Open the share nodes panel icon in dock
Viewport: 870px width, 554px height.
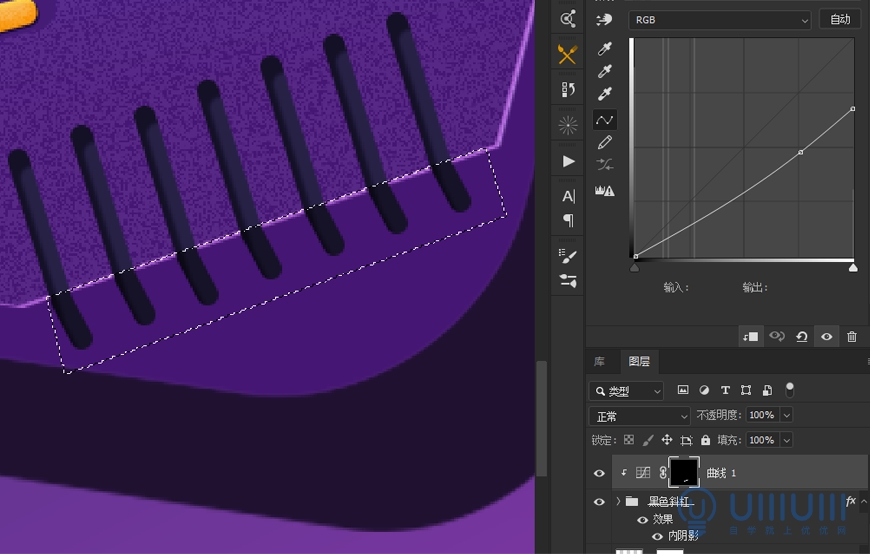pyautogui.click(x=568, y=18)
